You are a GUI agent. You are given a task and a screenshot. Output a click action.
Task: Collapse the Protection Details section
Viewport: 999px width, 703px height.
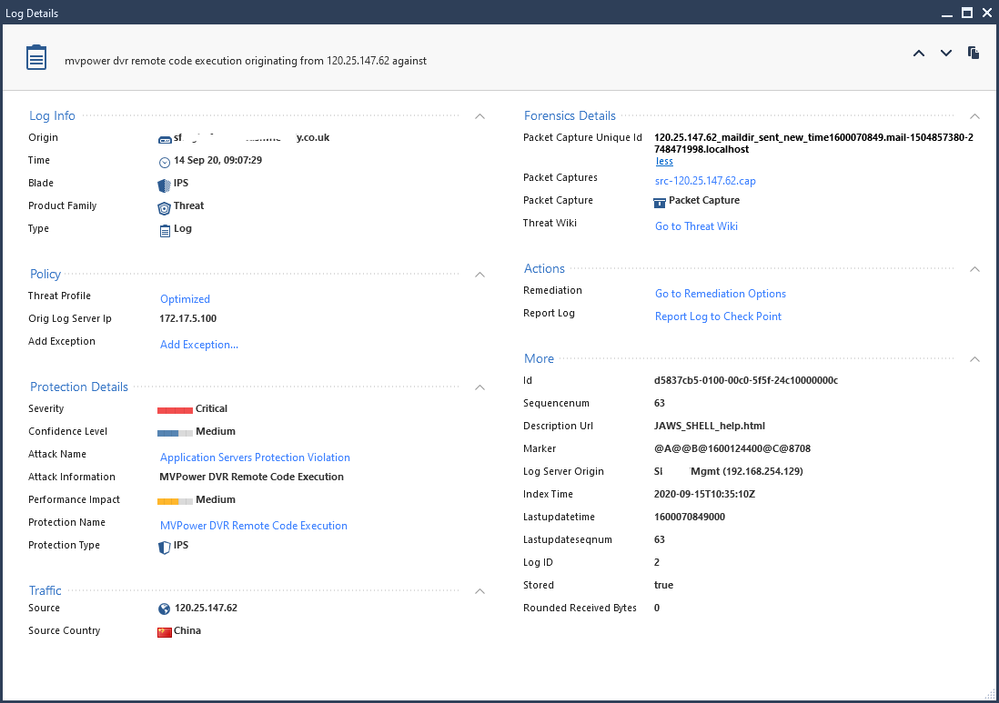[480, 388]
